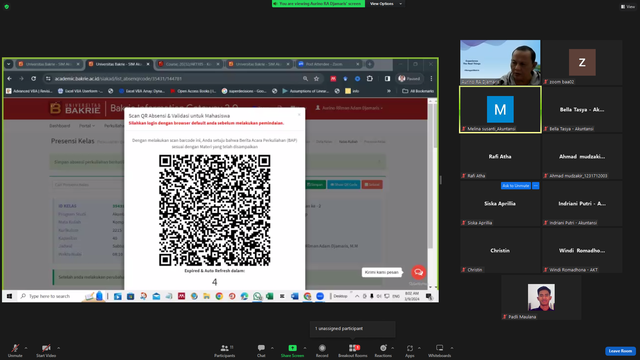Close the Scan QR Absensi dialog
The height and width of the screenshot is (360, 640).
[x=299, y=115]
